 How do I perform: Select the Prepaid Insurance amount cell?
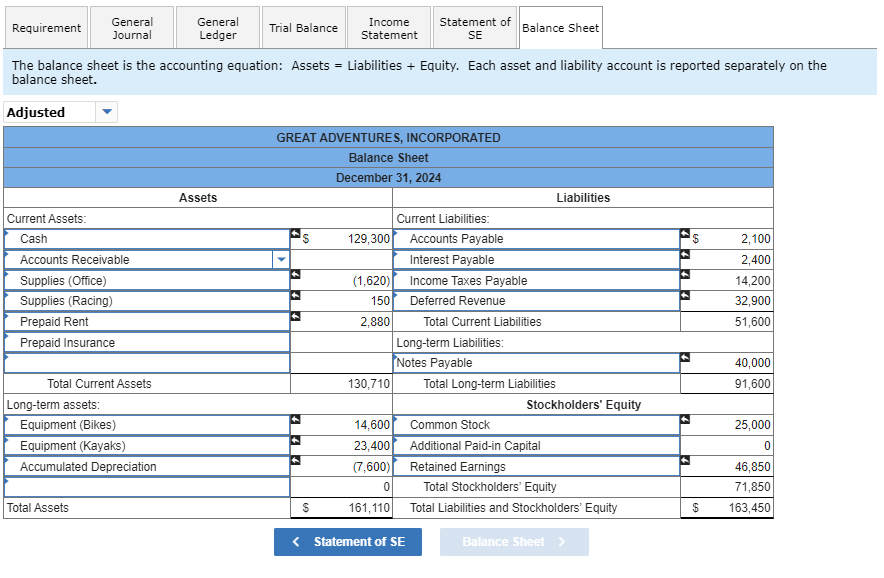pyautogui.click(x=340, y=341)
